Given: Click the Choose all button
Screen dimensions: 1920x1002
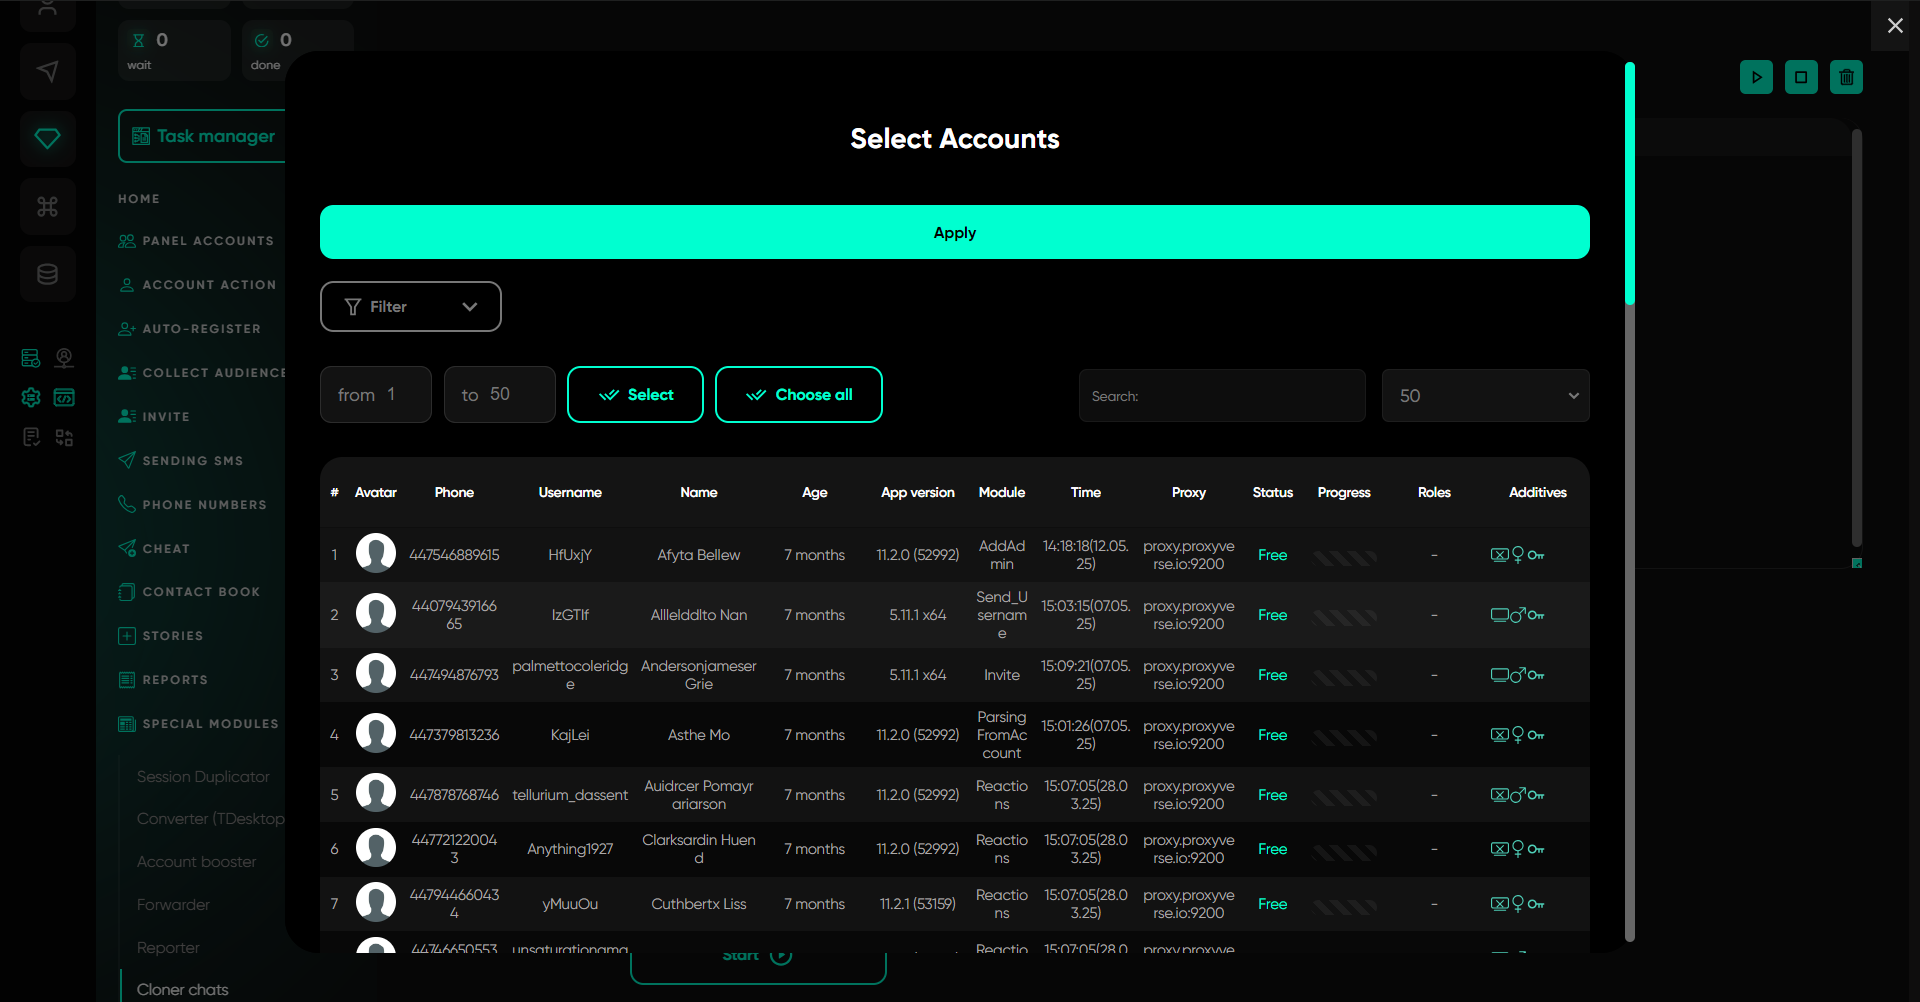Looking at the screenshot, I should click(x=798, y=395).
